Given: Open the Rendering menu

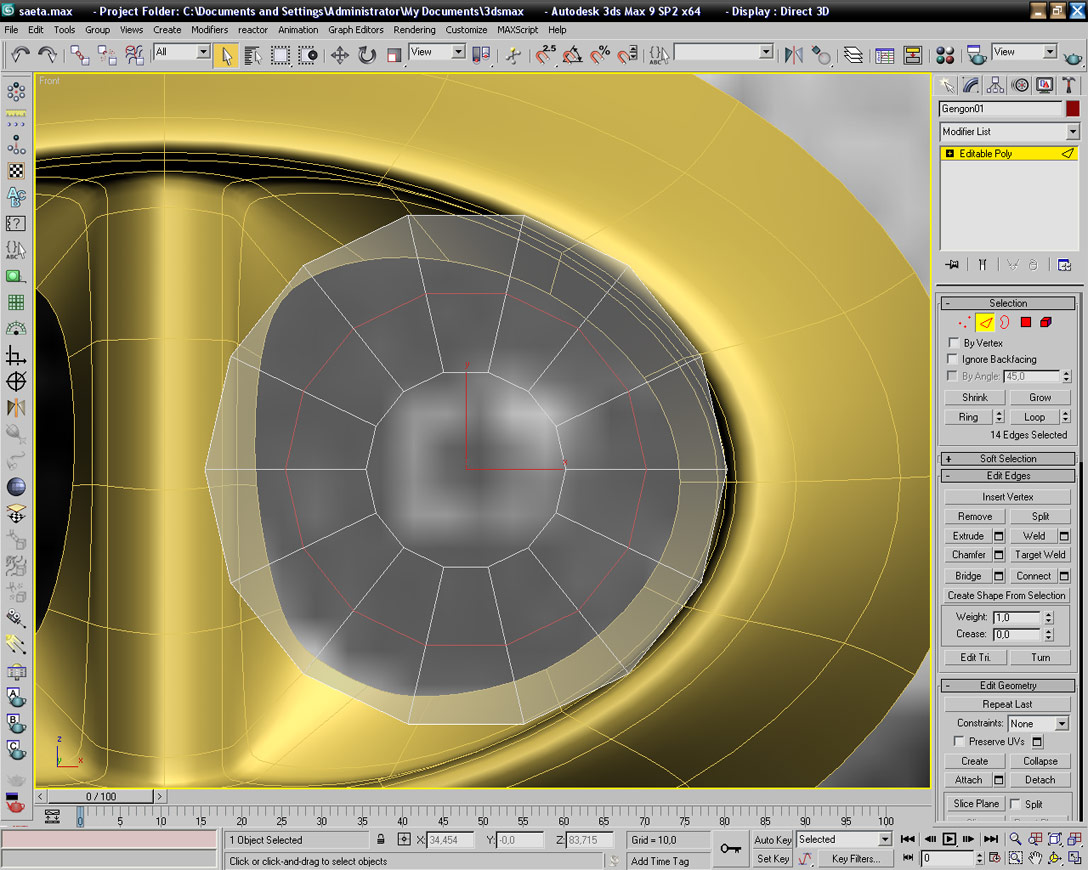Looking at the screenshot, I should [x=414, y=30].
